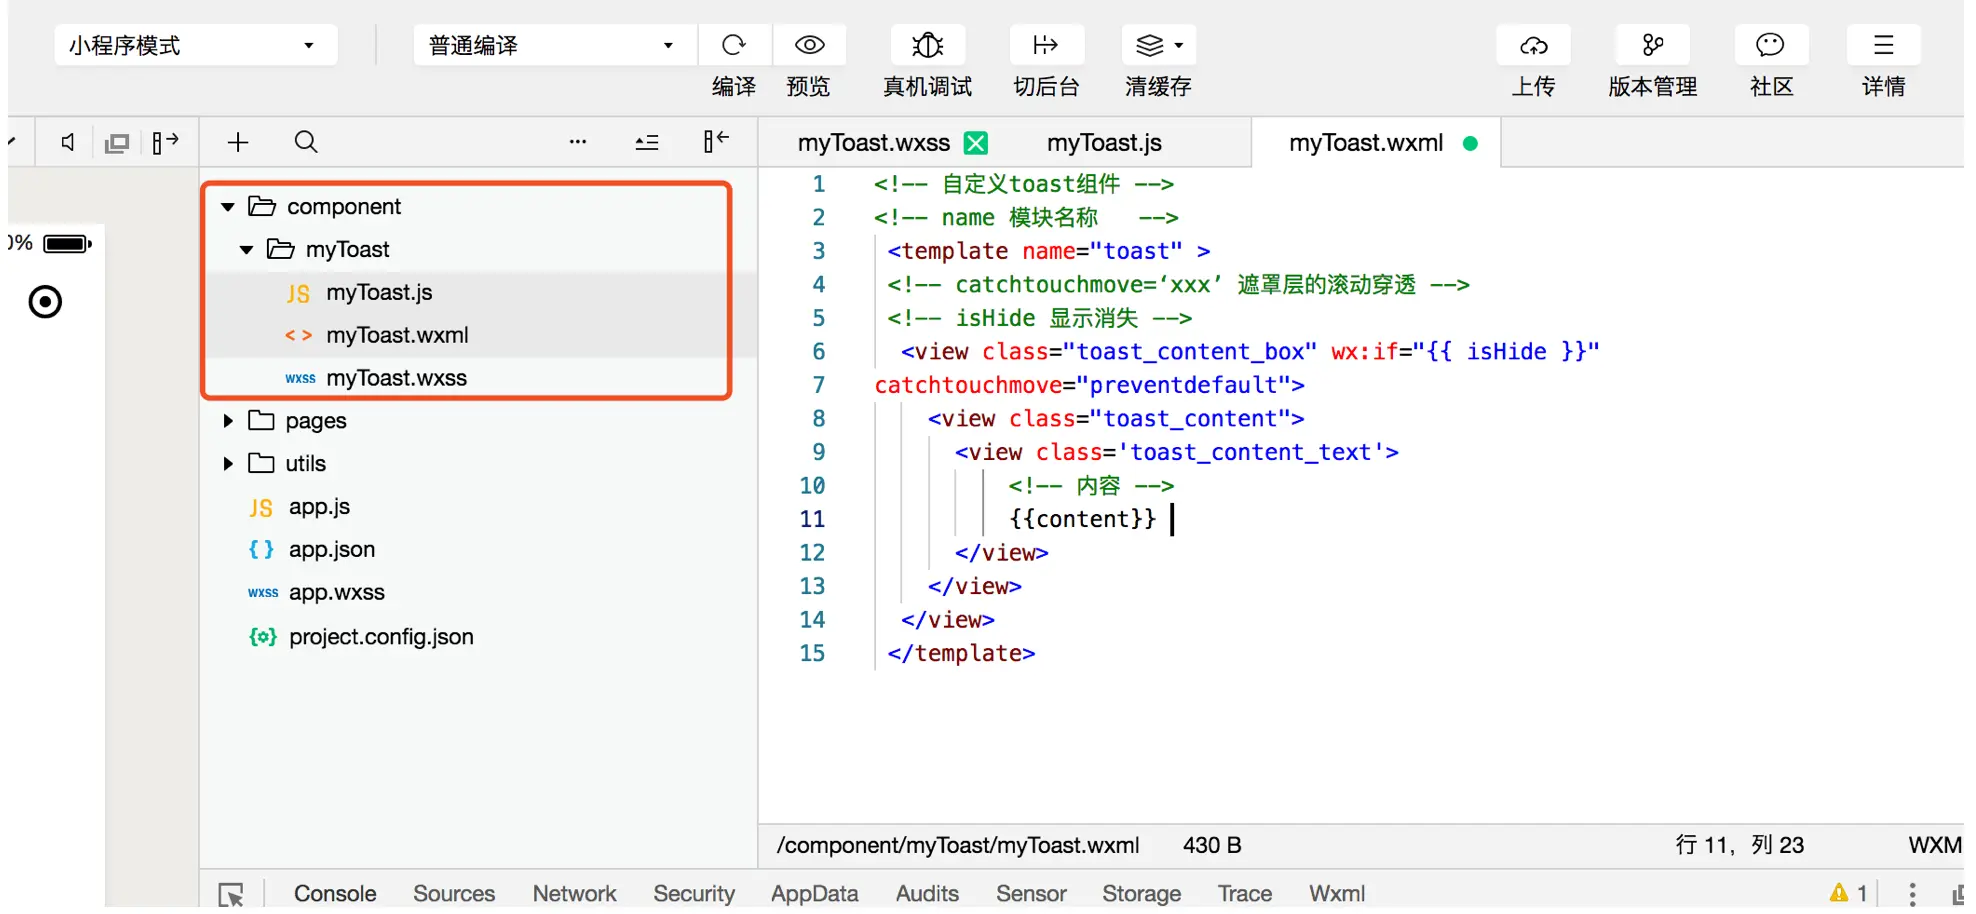This screenshot has height=914, width=1976.
Task: Close the myToast.wxss tab
Action: pos(976,143)
